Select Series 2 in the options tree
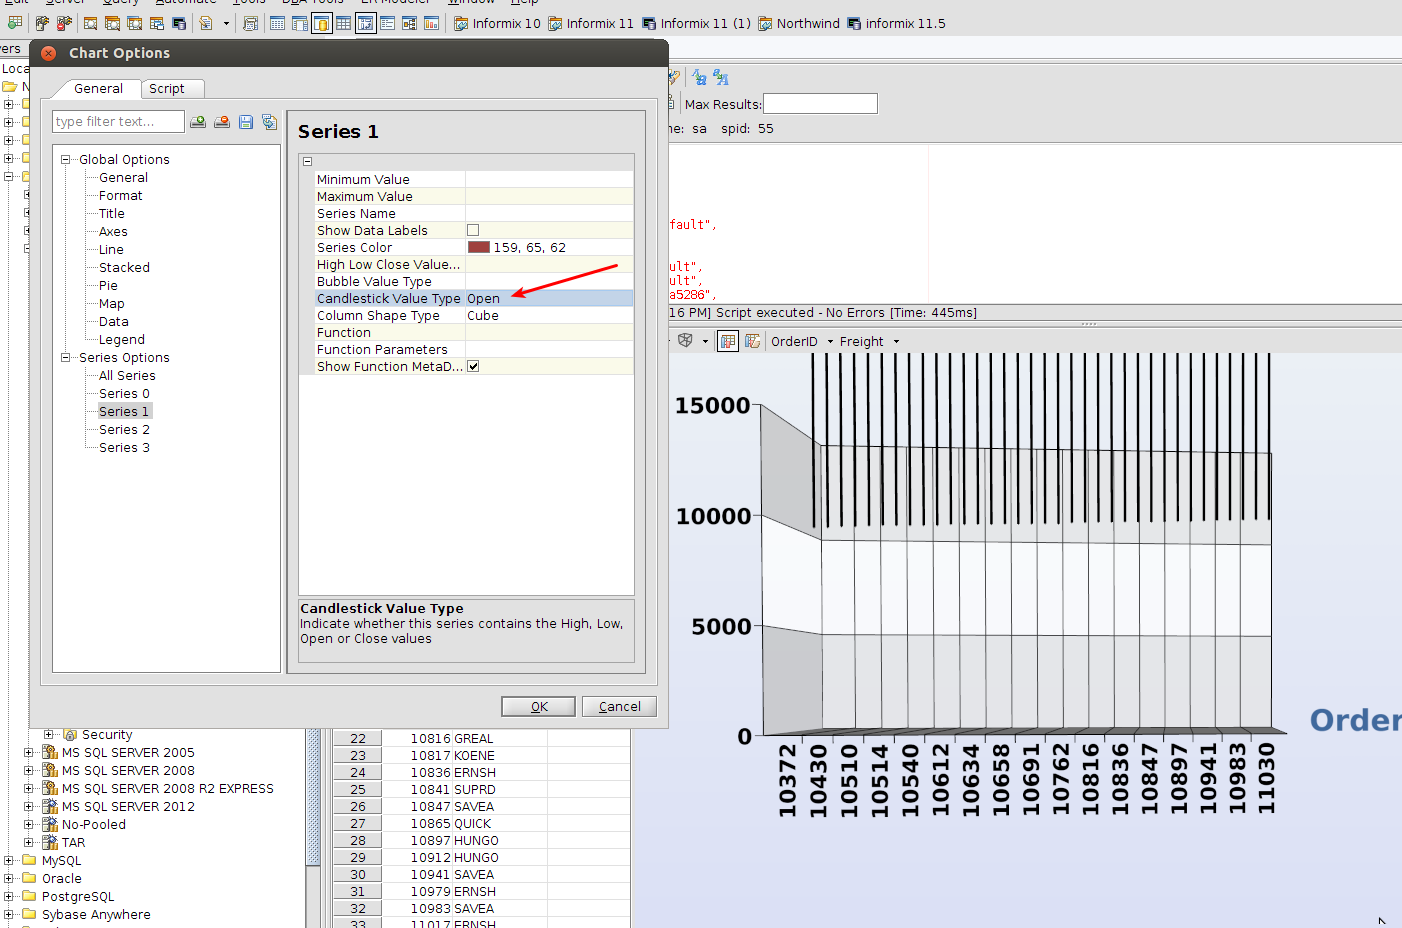 [x=124, y=429]
